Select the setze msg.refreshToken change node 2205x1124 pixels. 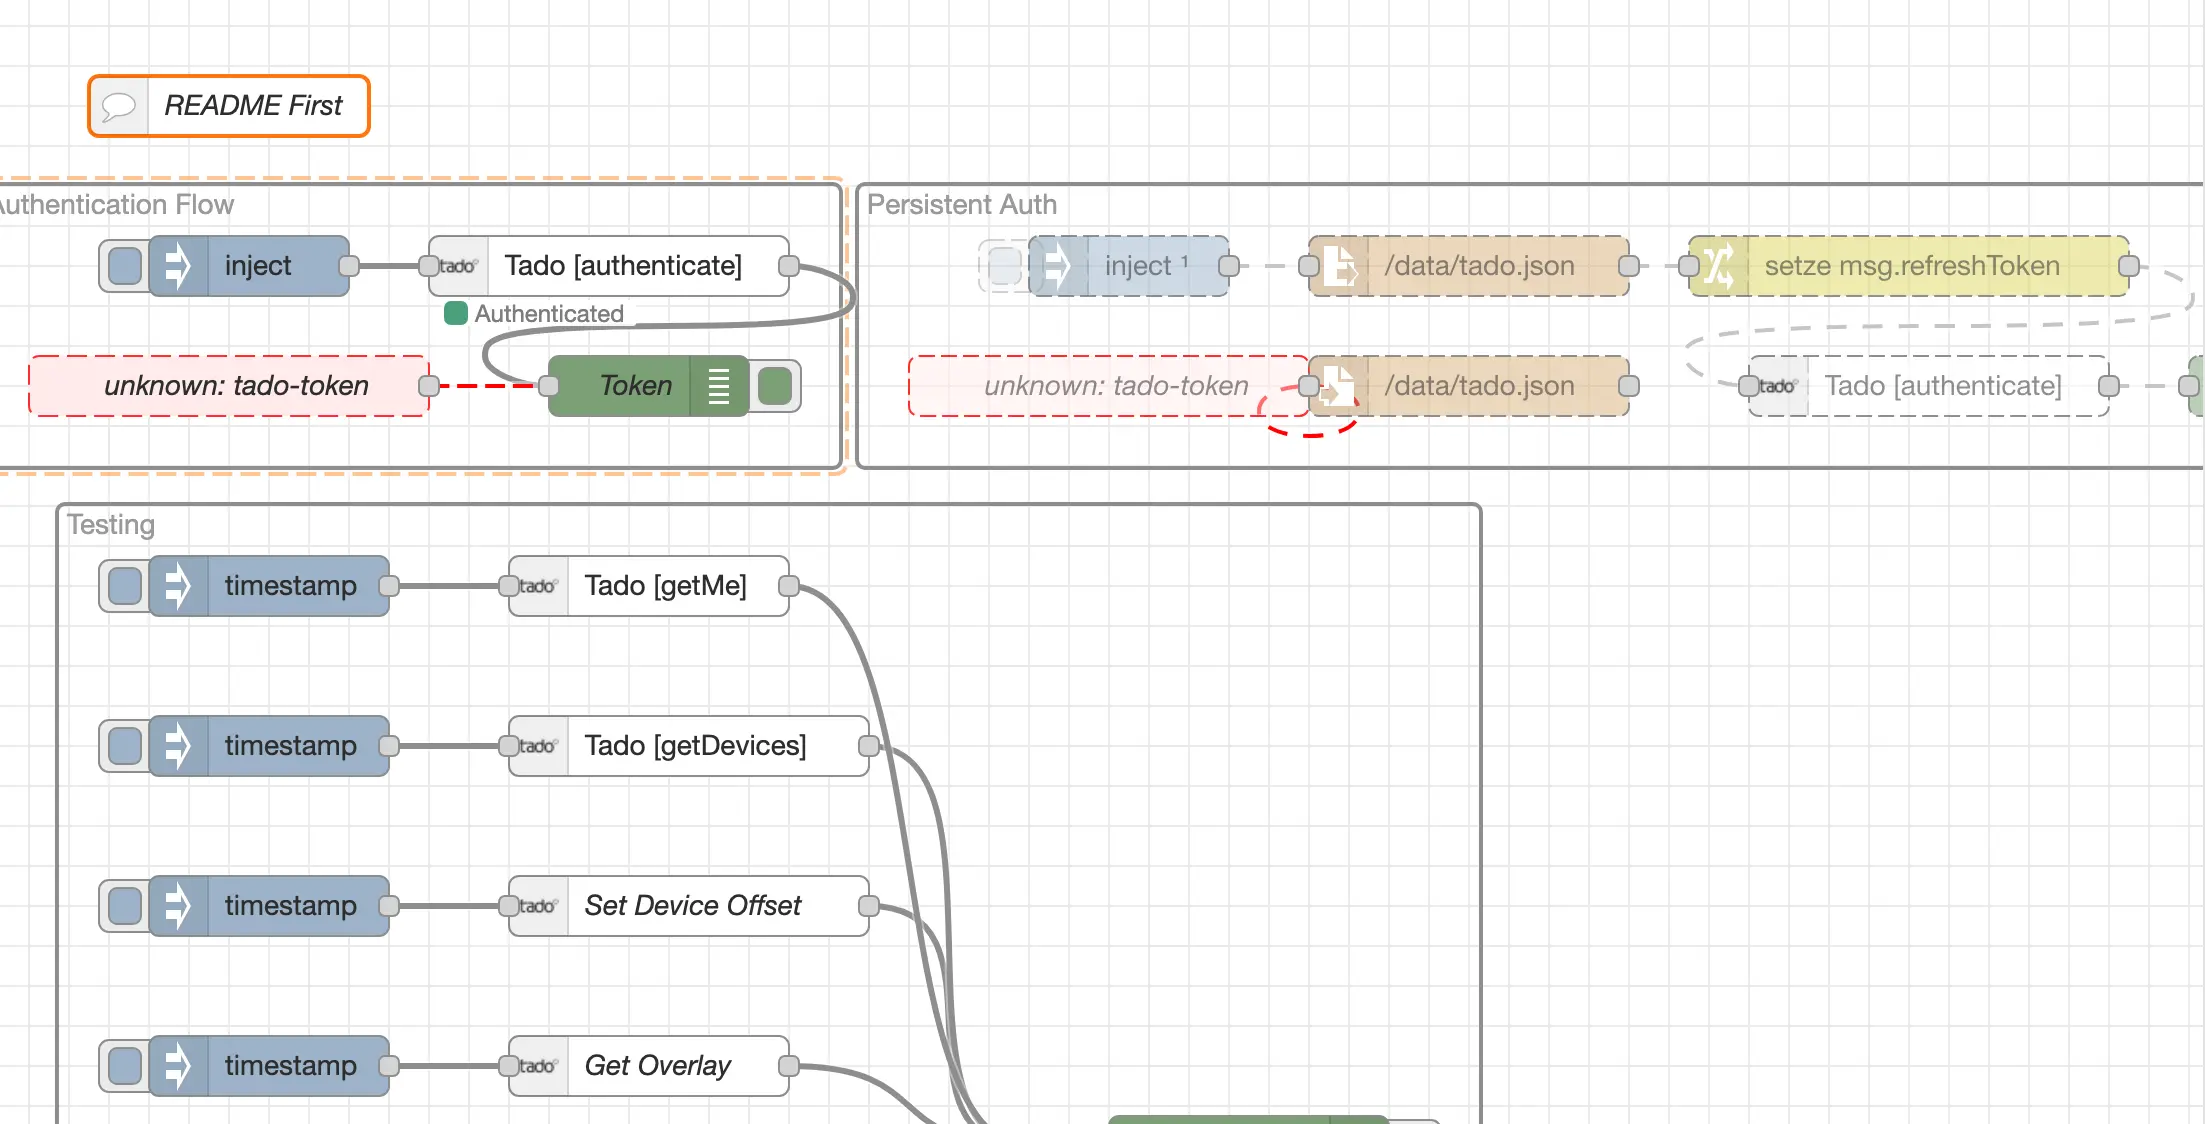[x=1909, y=266]
